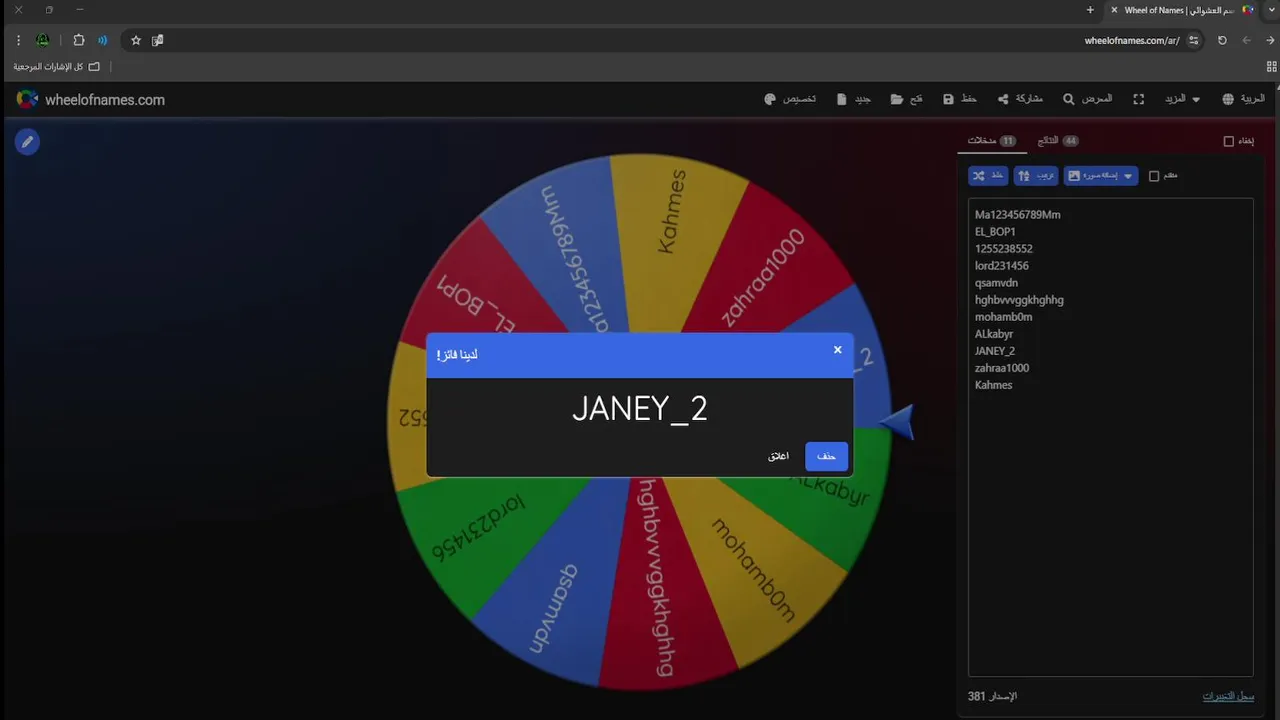
Task: Select the mohamb0m entry line
Action: pyautogui.click(x=1004, y=317)
